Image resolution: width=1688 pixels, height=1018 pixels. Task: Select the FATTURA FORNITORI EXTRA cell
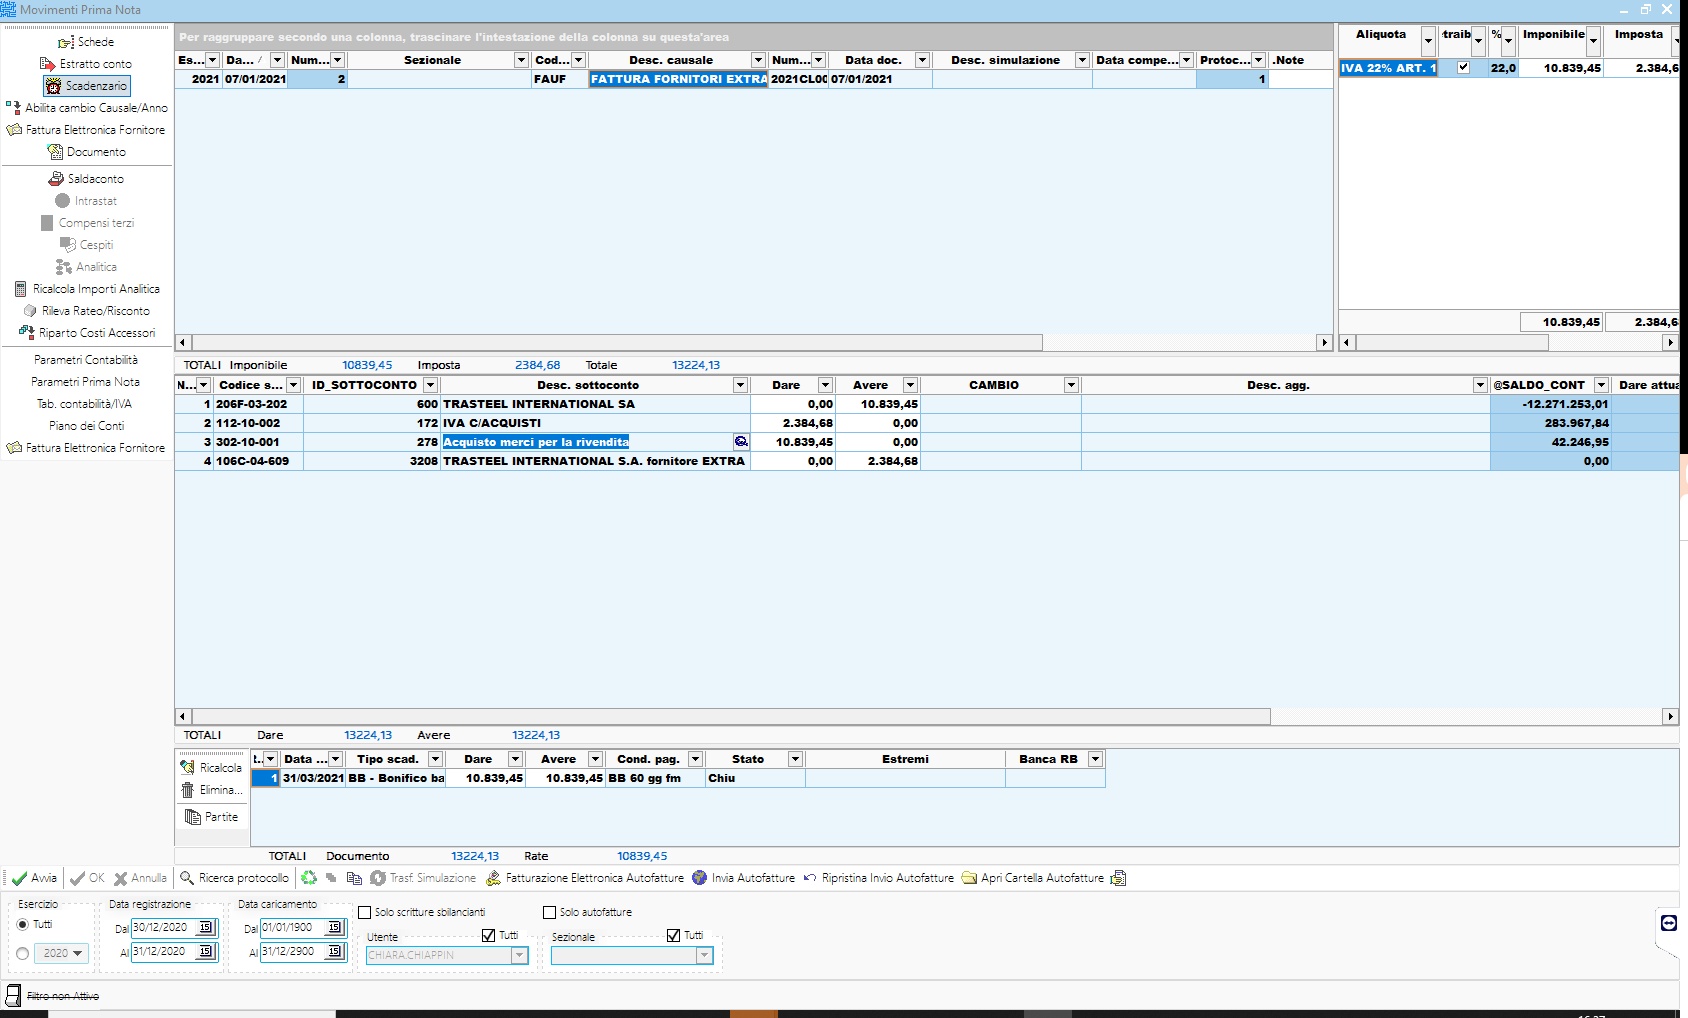coord(679,79)
